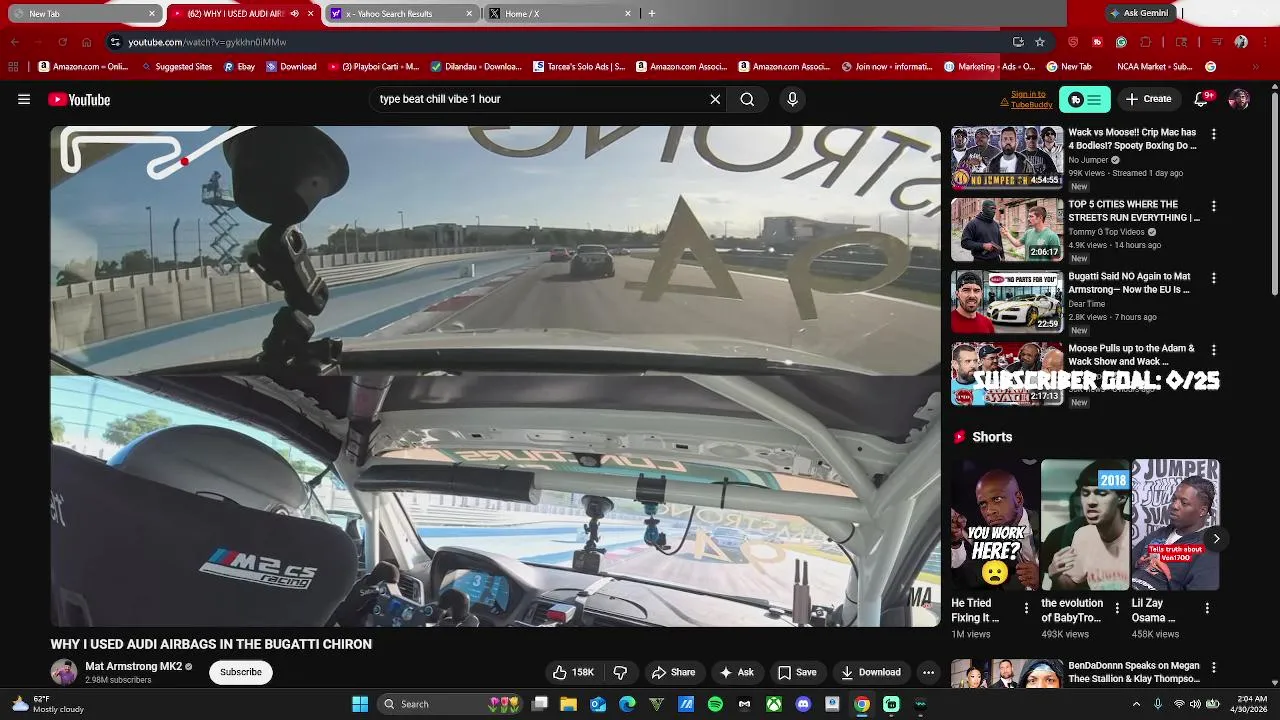The image size is (1280, 720).
Task: Open options for BenDaDonnn video
Action: pos(1214,667)
